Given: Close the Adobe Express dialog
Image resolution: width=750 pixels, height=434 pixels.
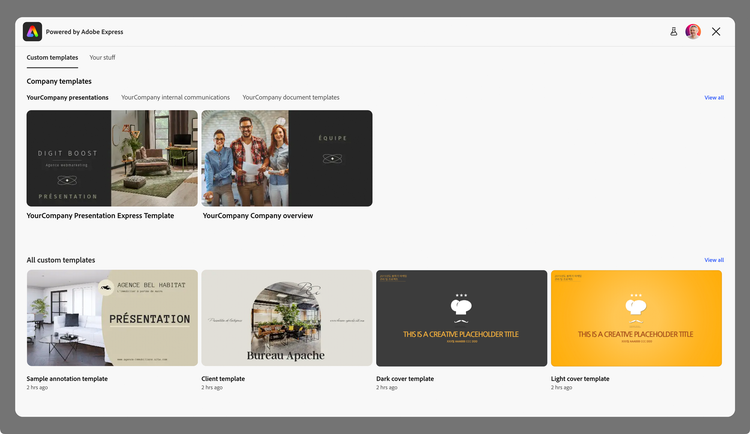Looking at the screenshot, I should pyautogui.click(x=716, y=32).
